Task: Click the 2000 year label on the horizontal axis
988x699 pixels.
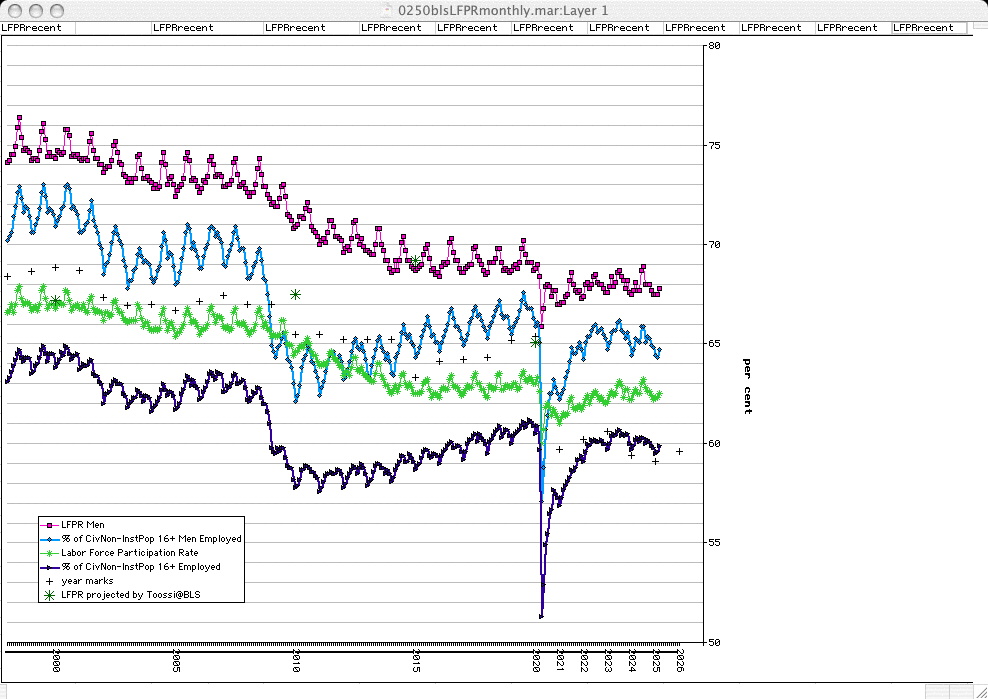Action: point(56,661)
